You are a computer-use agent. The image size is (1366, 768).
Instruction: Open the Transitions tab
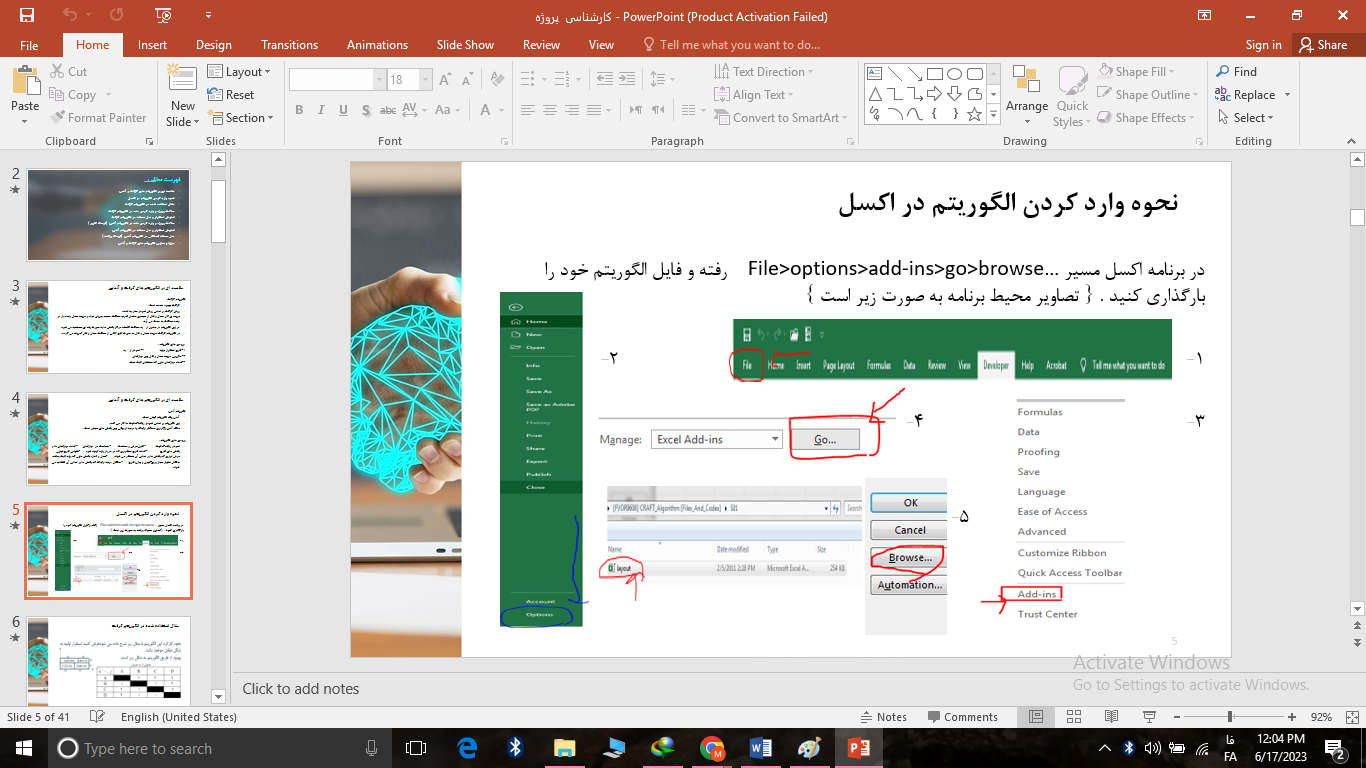(x=289, y=45)
